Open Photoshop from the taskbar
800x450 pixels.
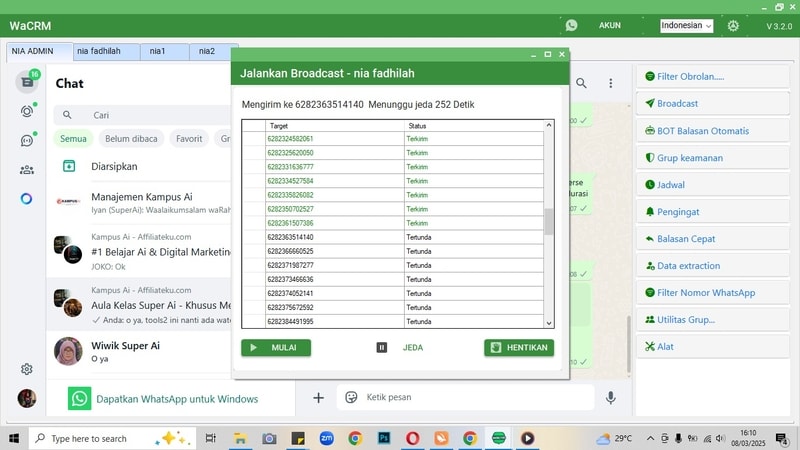coord(384,438)
